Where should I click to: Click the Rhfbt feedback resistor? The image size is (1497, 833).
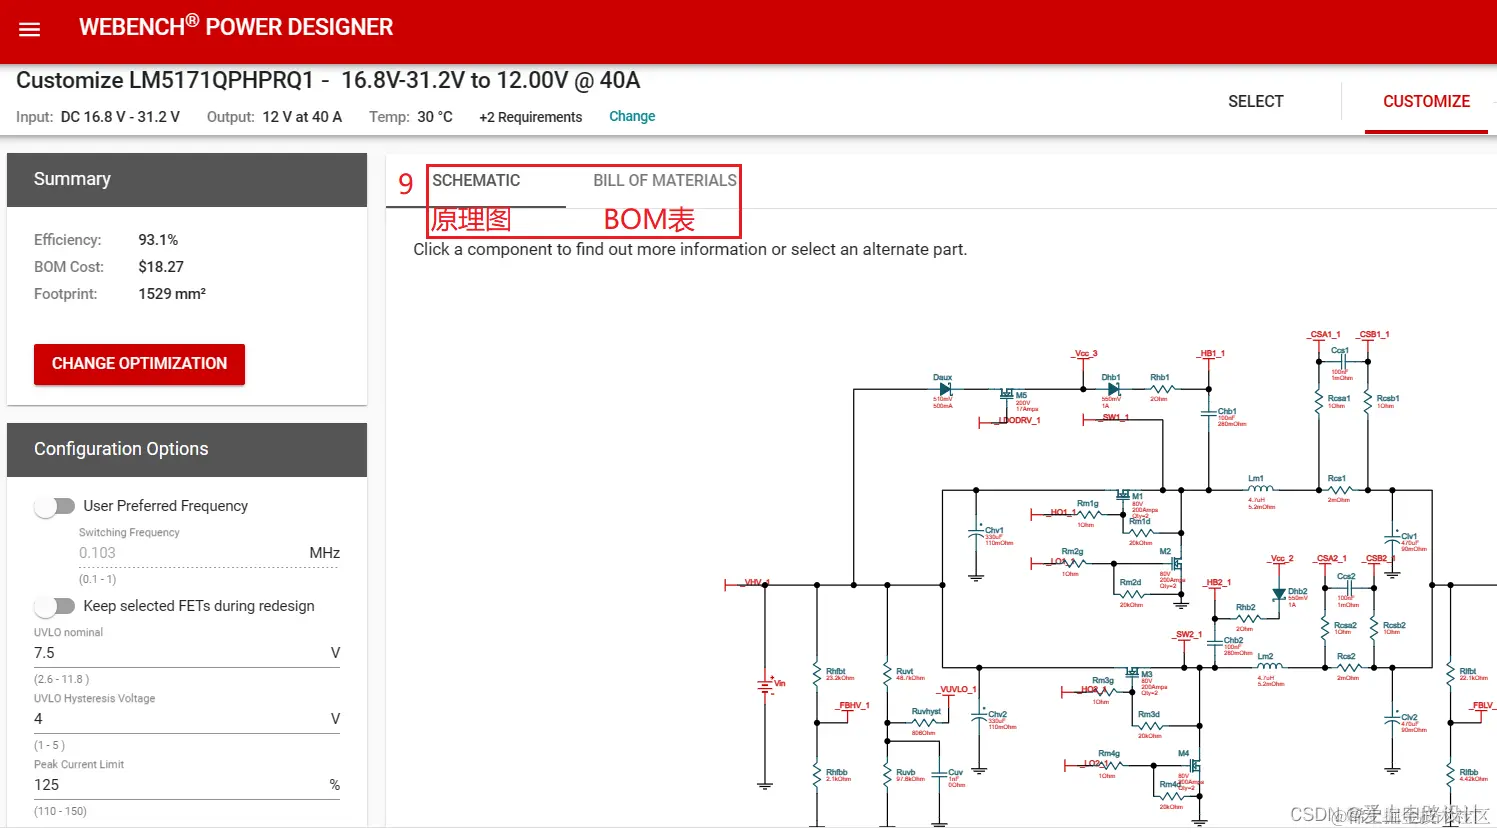[817, 674]
